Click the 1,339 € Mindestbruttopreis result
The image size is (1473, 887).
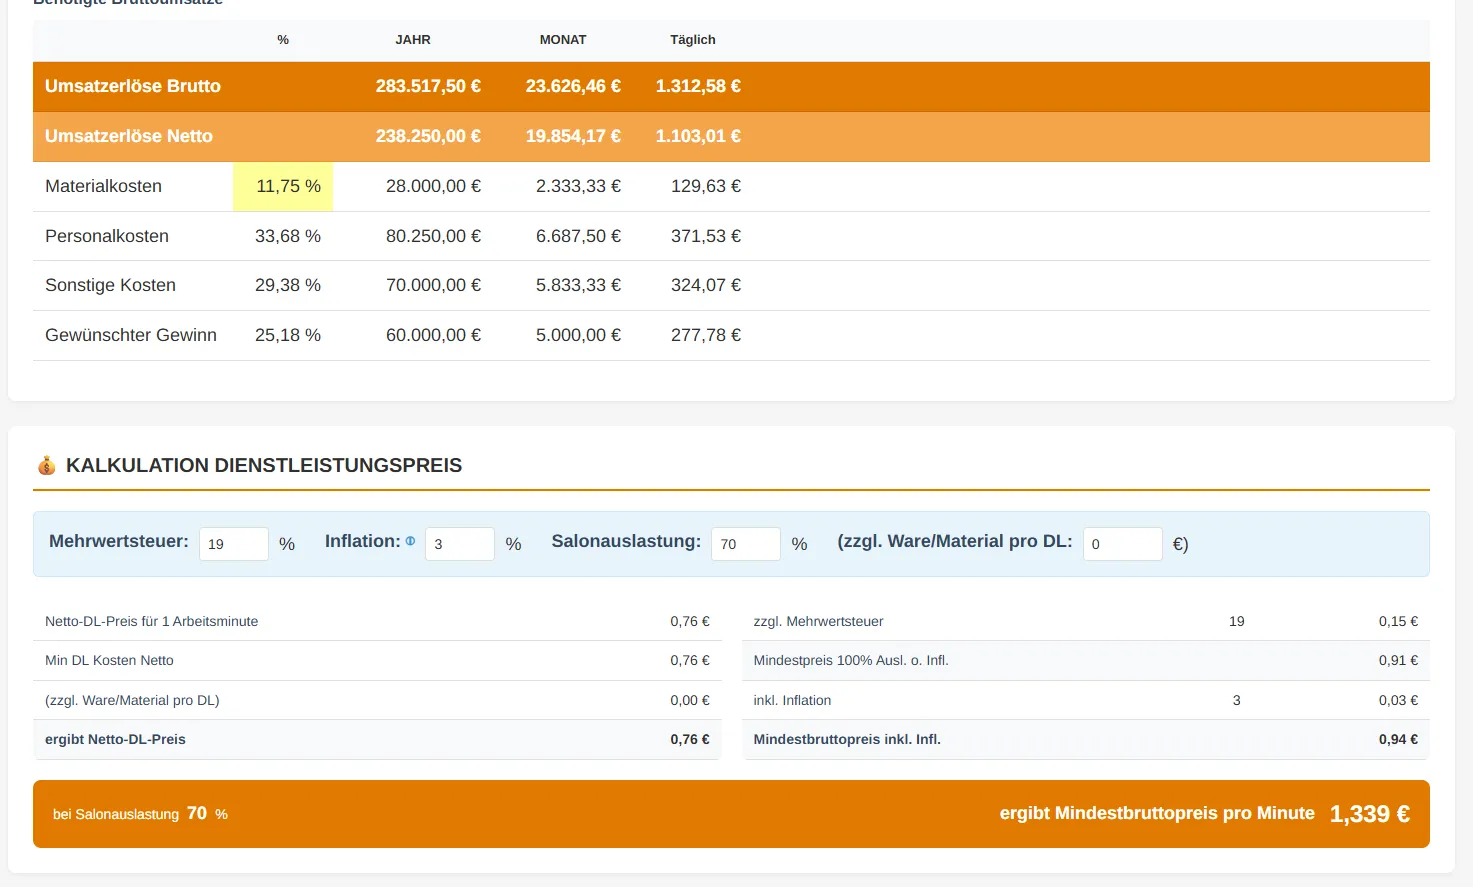click(1369, 814)
